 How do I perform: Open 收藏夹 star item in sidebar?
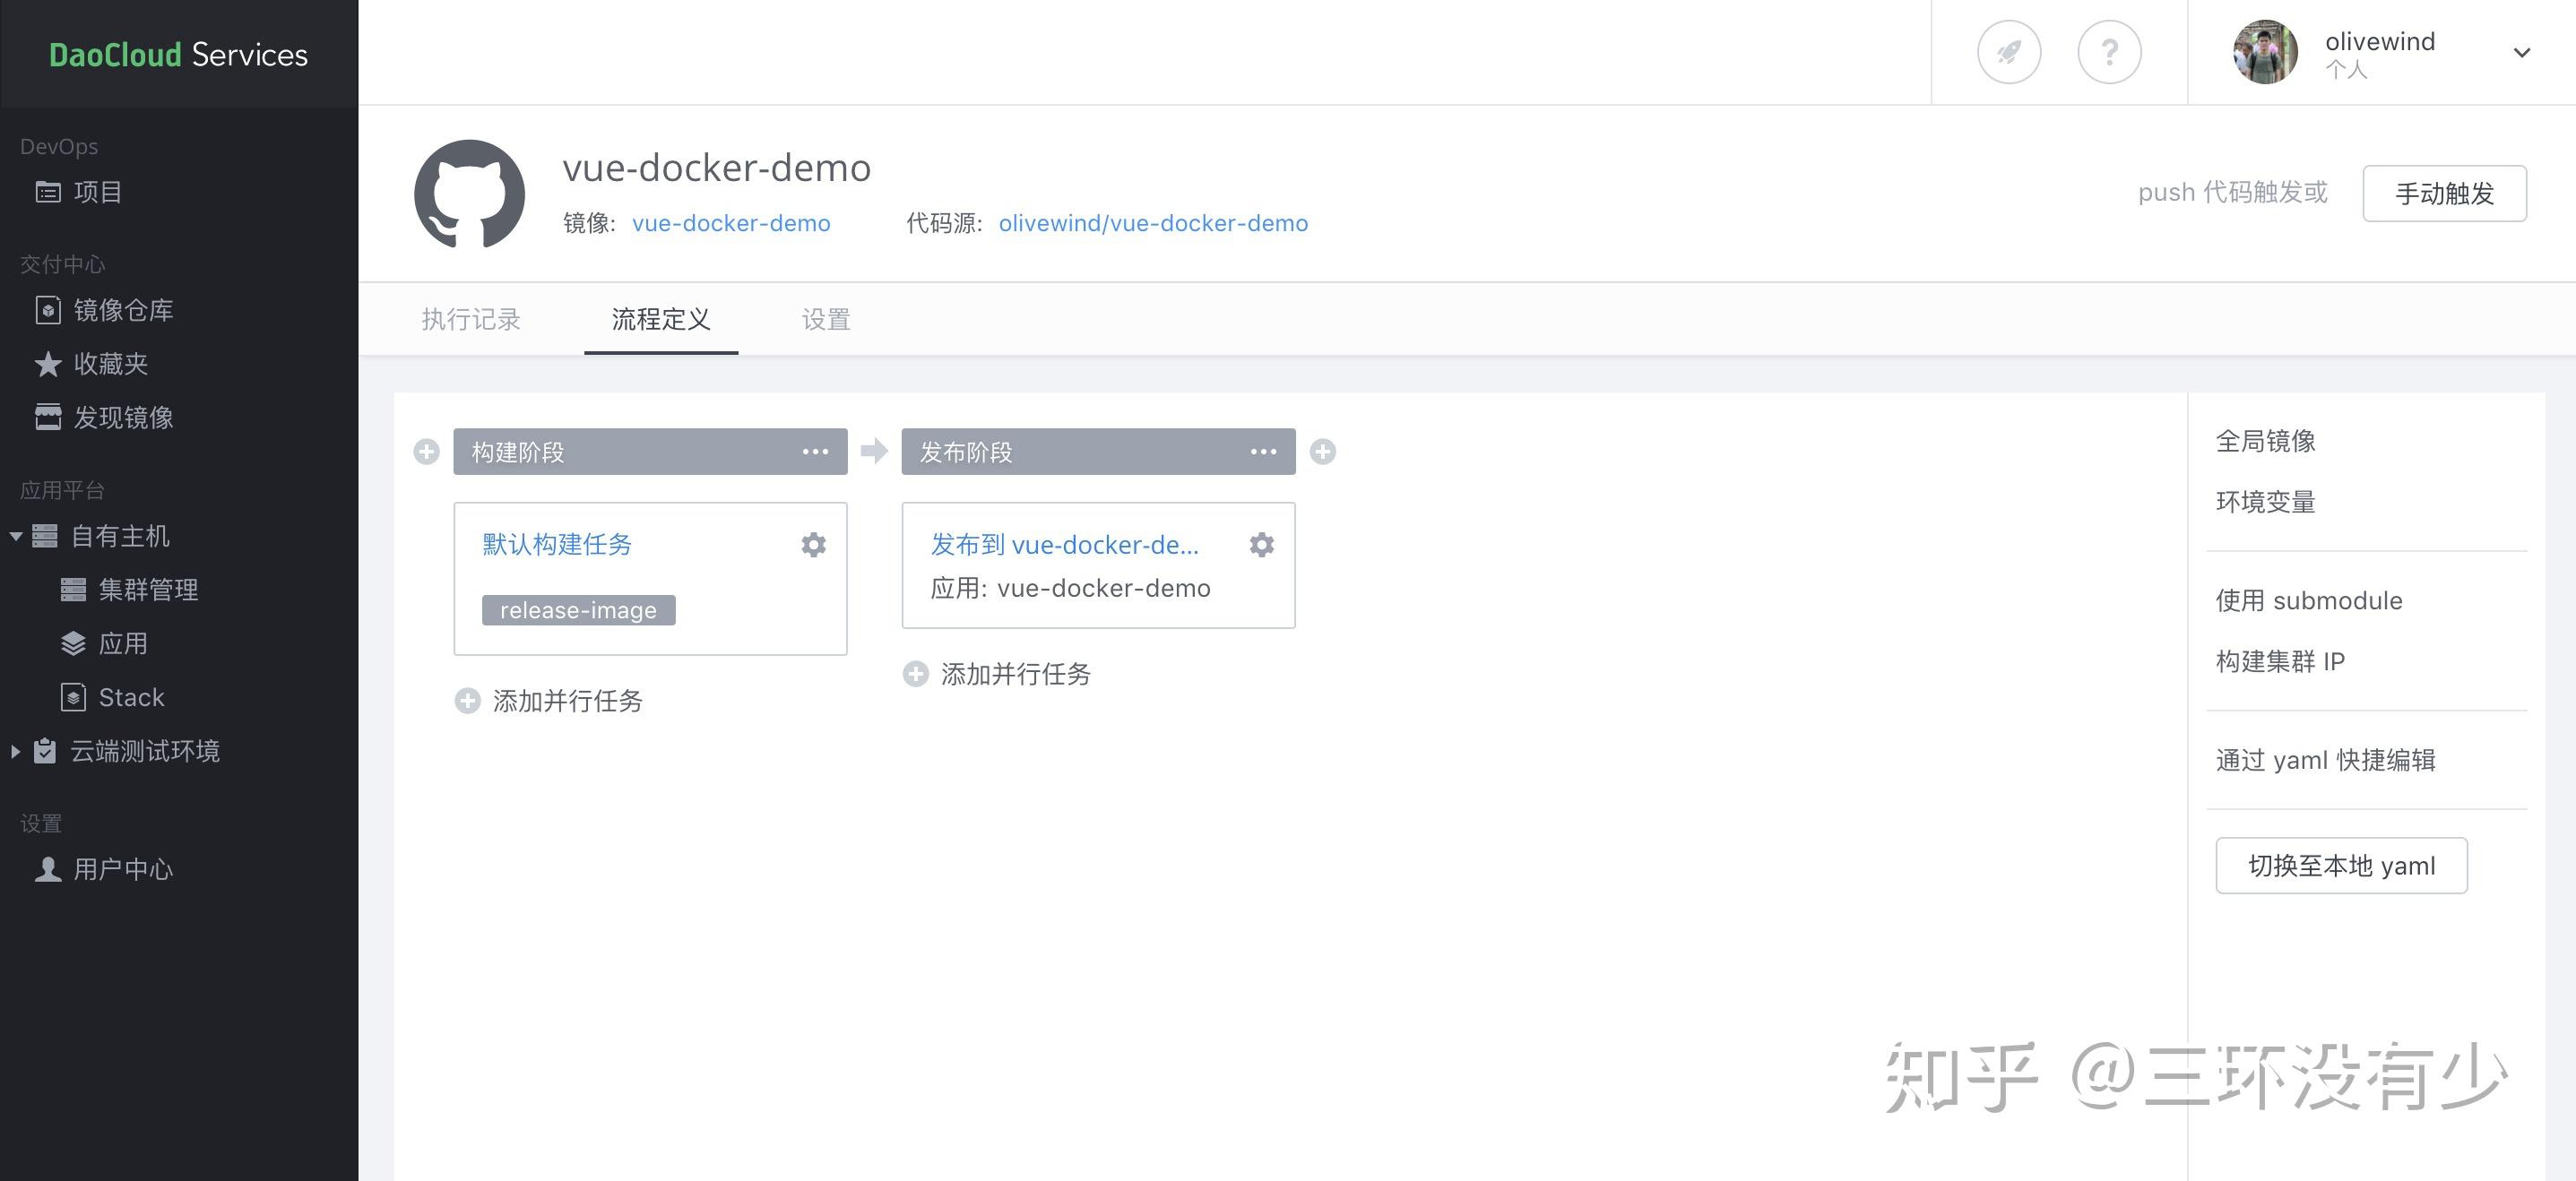(110, 364)
